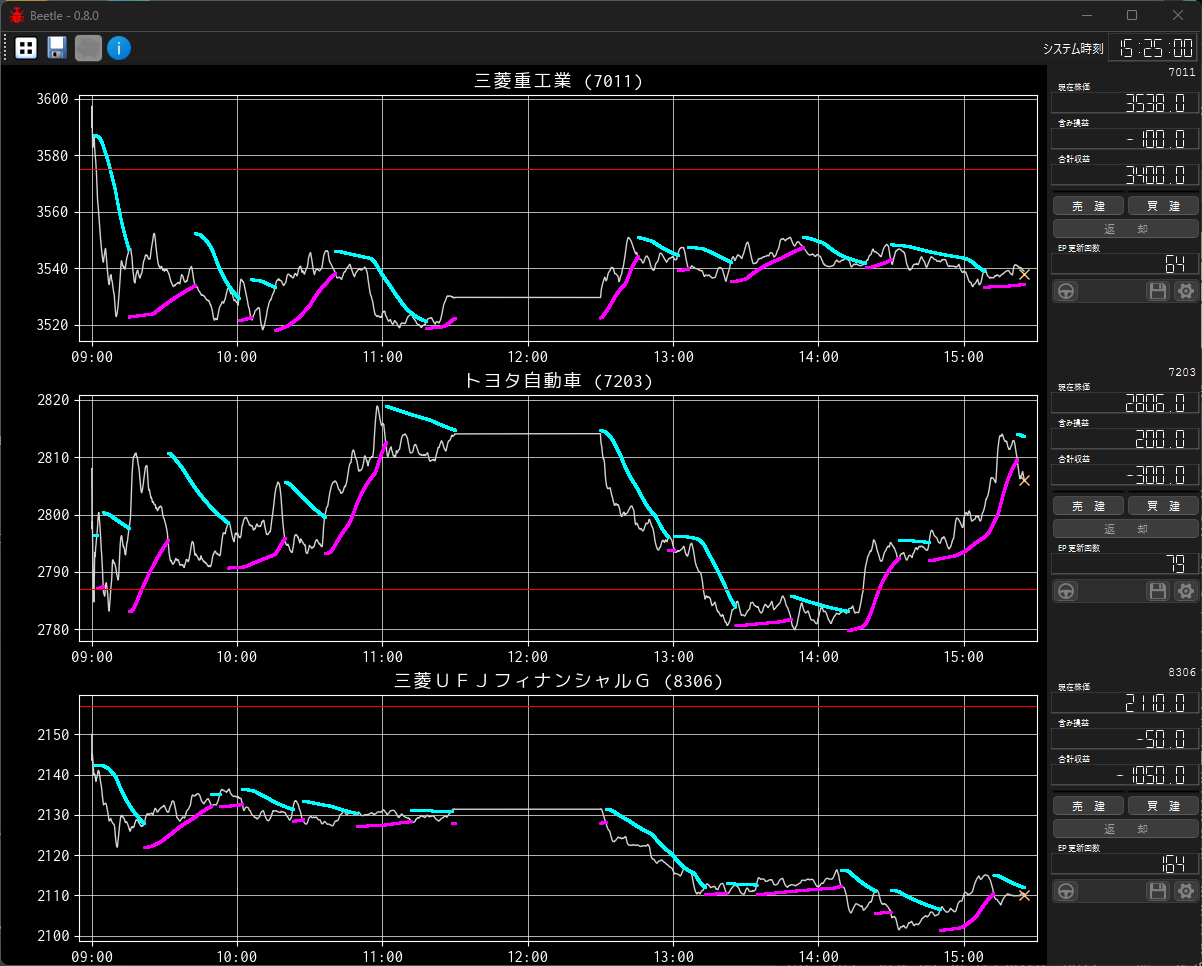Click the 三菱UFJフィナンシャルG (8306) chart title
Image resolution: width=1202 pixels, height=966 pixels.
[x=558, y=681]
